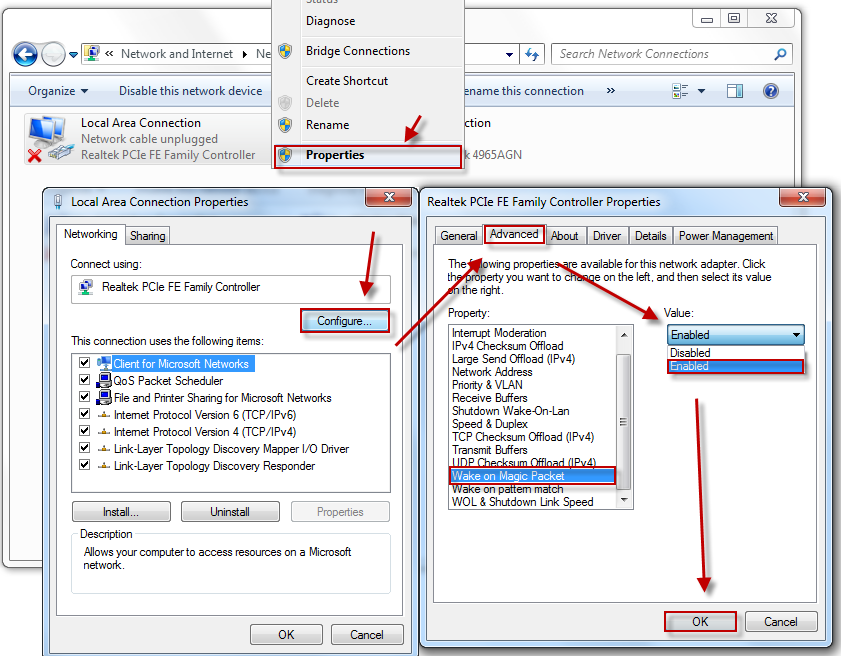Image resolution: width=841 pixels, height=656 pixels.
Task: Open Help via question mark icon
Action: (x=771, y=91)
